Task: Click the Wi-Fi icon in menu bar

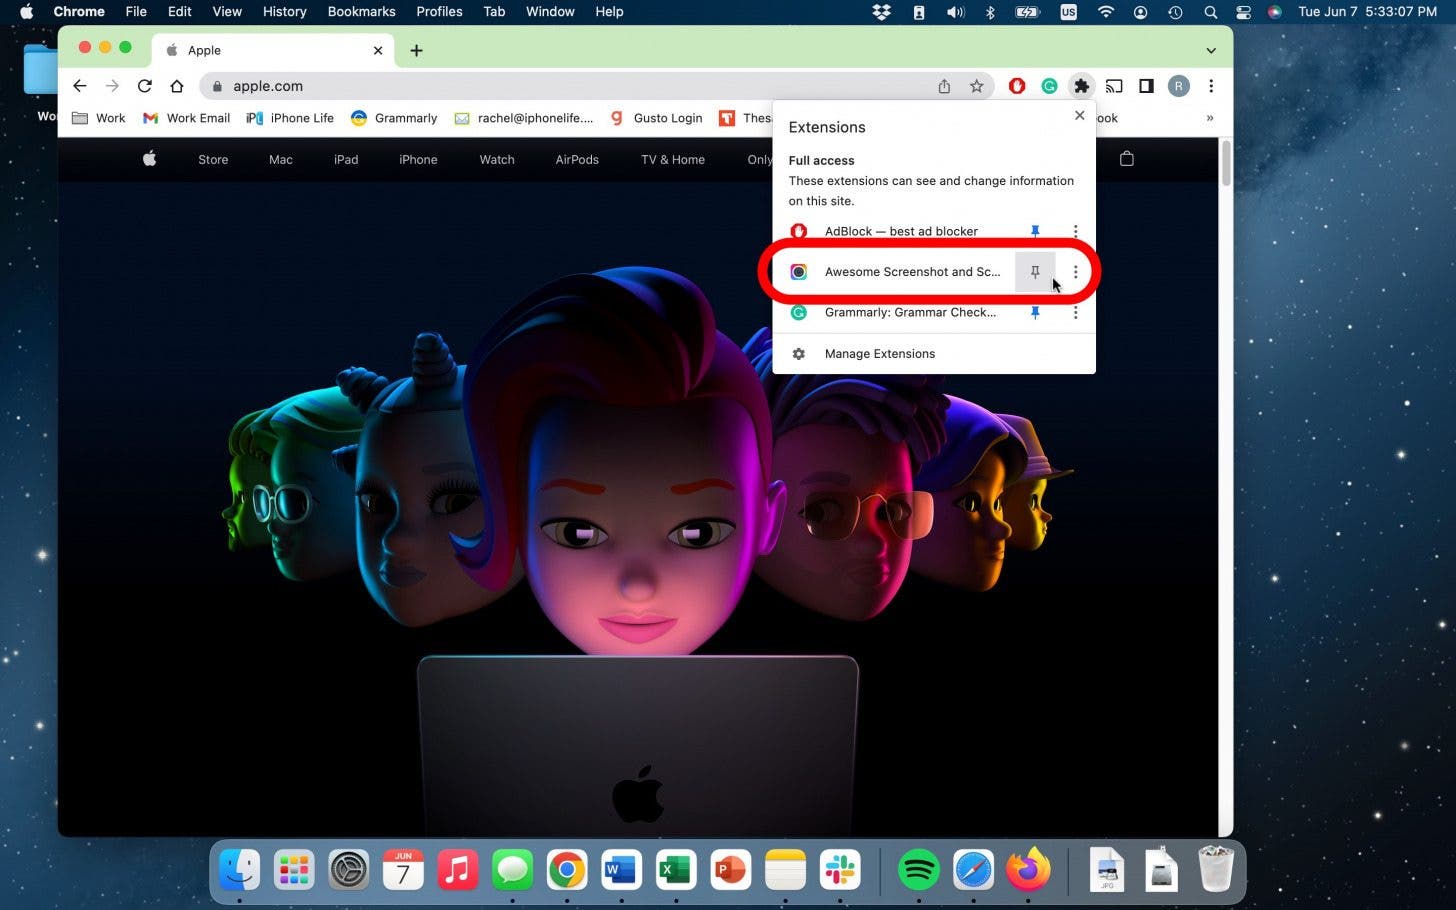Action: 1105,12
